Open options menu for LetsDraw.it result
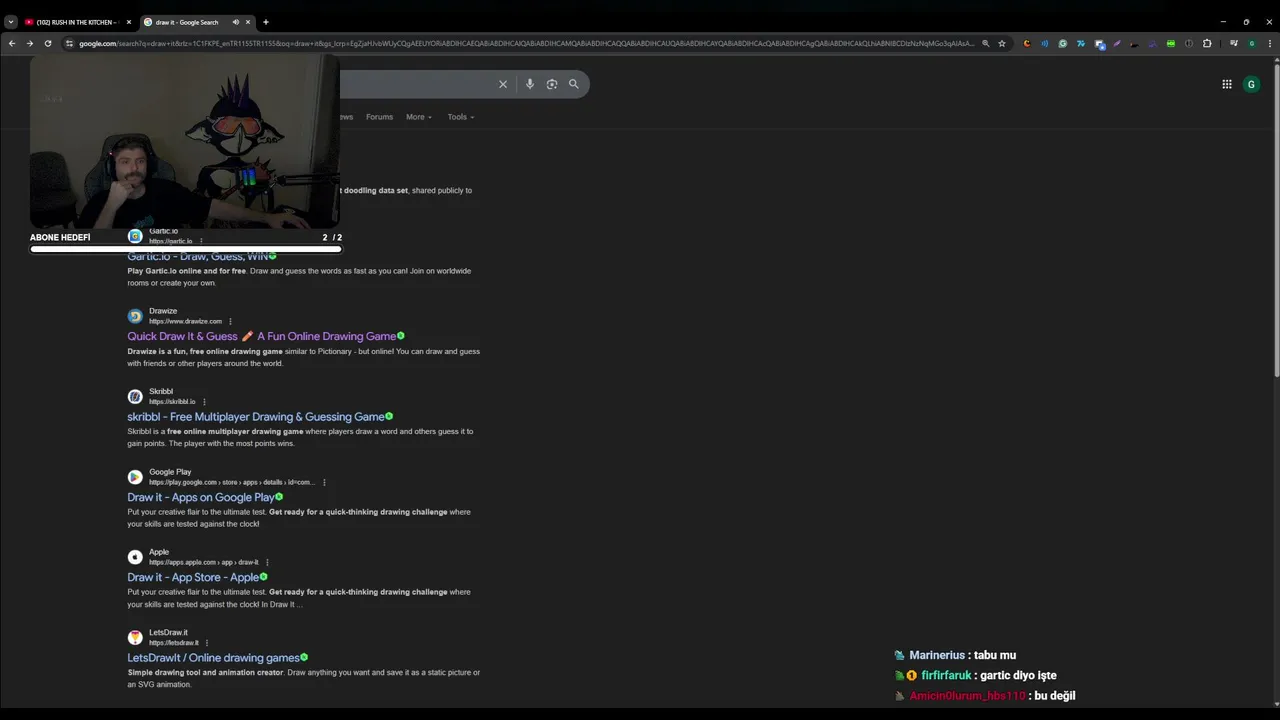This screenshot has height=720, width=1280. 207,643
